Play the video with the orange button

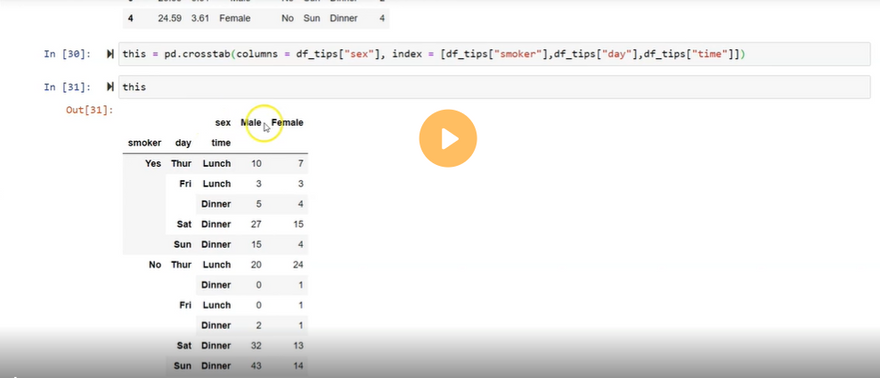point(448,138)
